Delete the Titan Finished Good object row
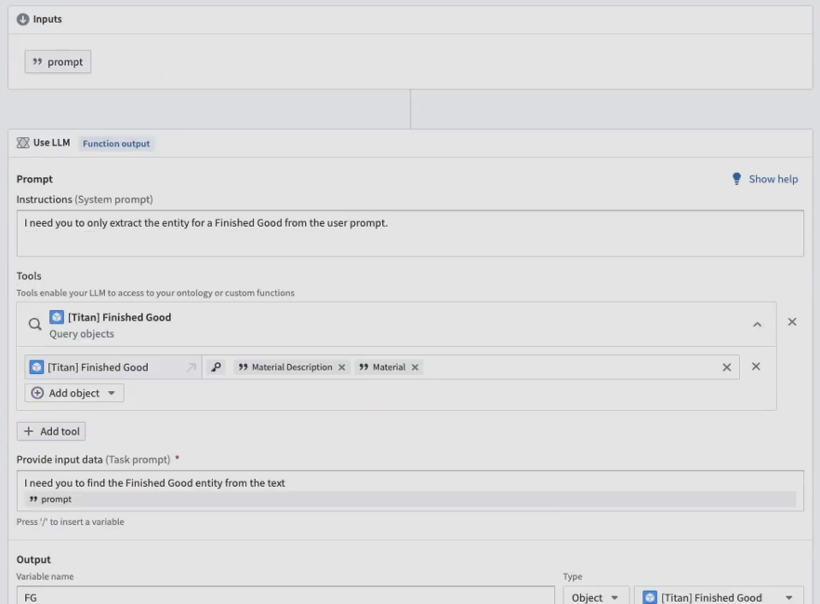 [x=756, y=367]
